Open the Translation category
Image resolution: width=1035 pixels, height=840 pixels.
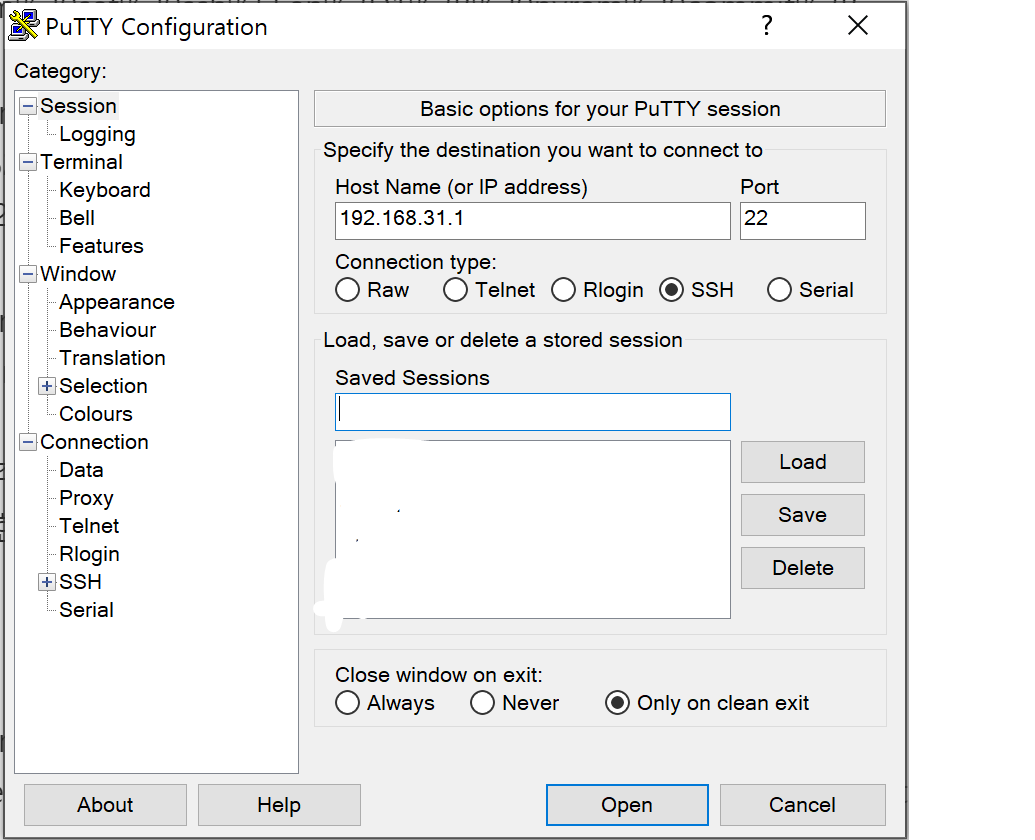click(x=112, y=358)
